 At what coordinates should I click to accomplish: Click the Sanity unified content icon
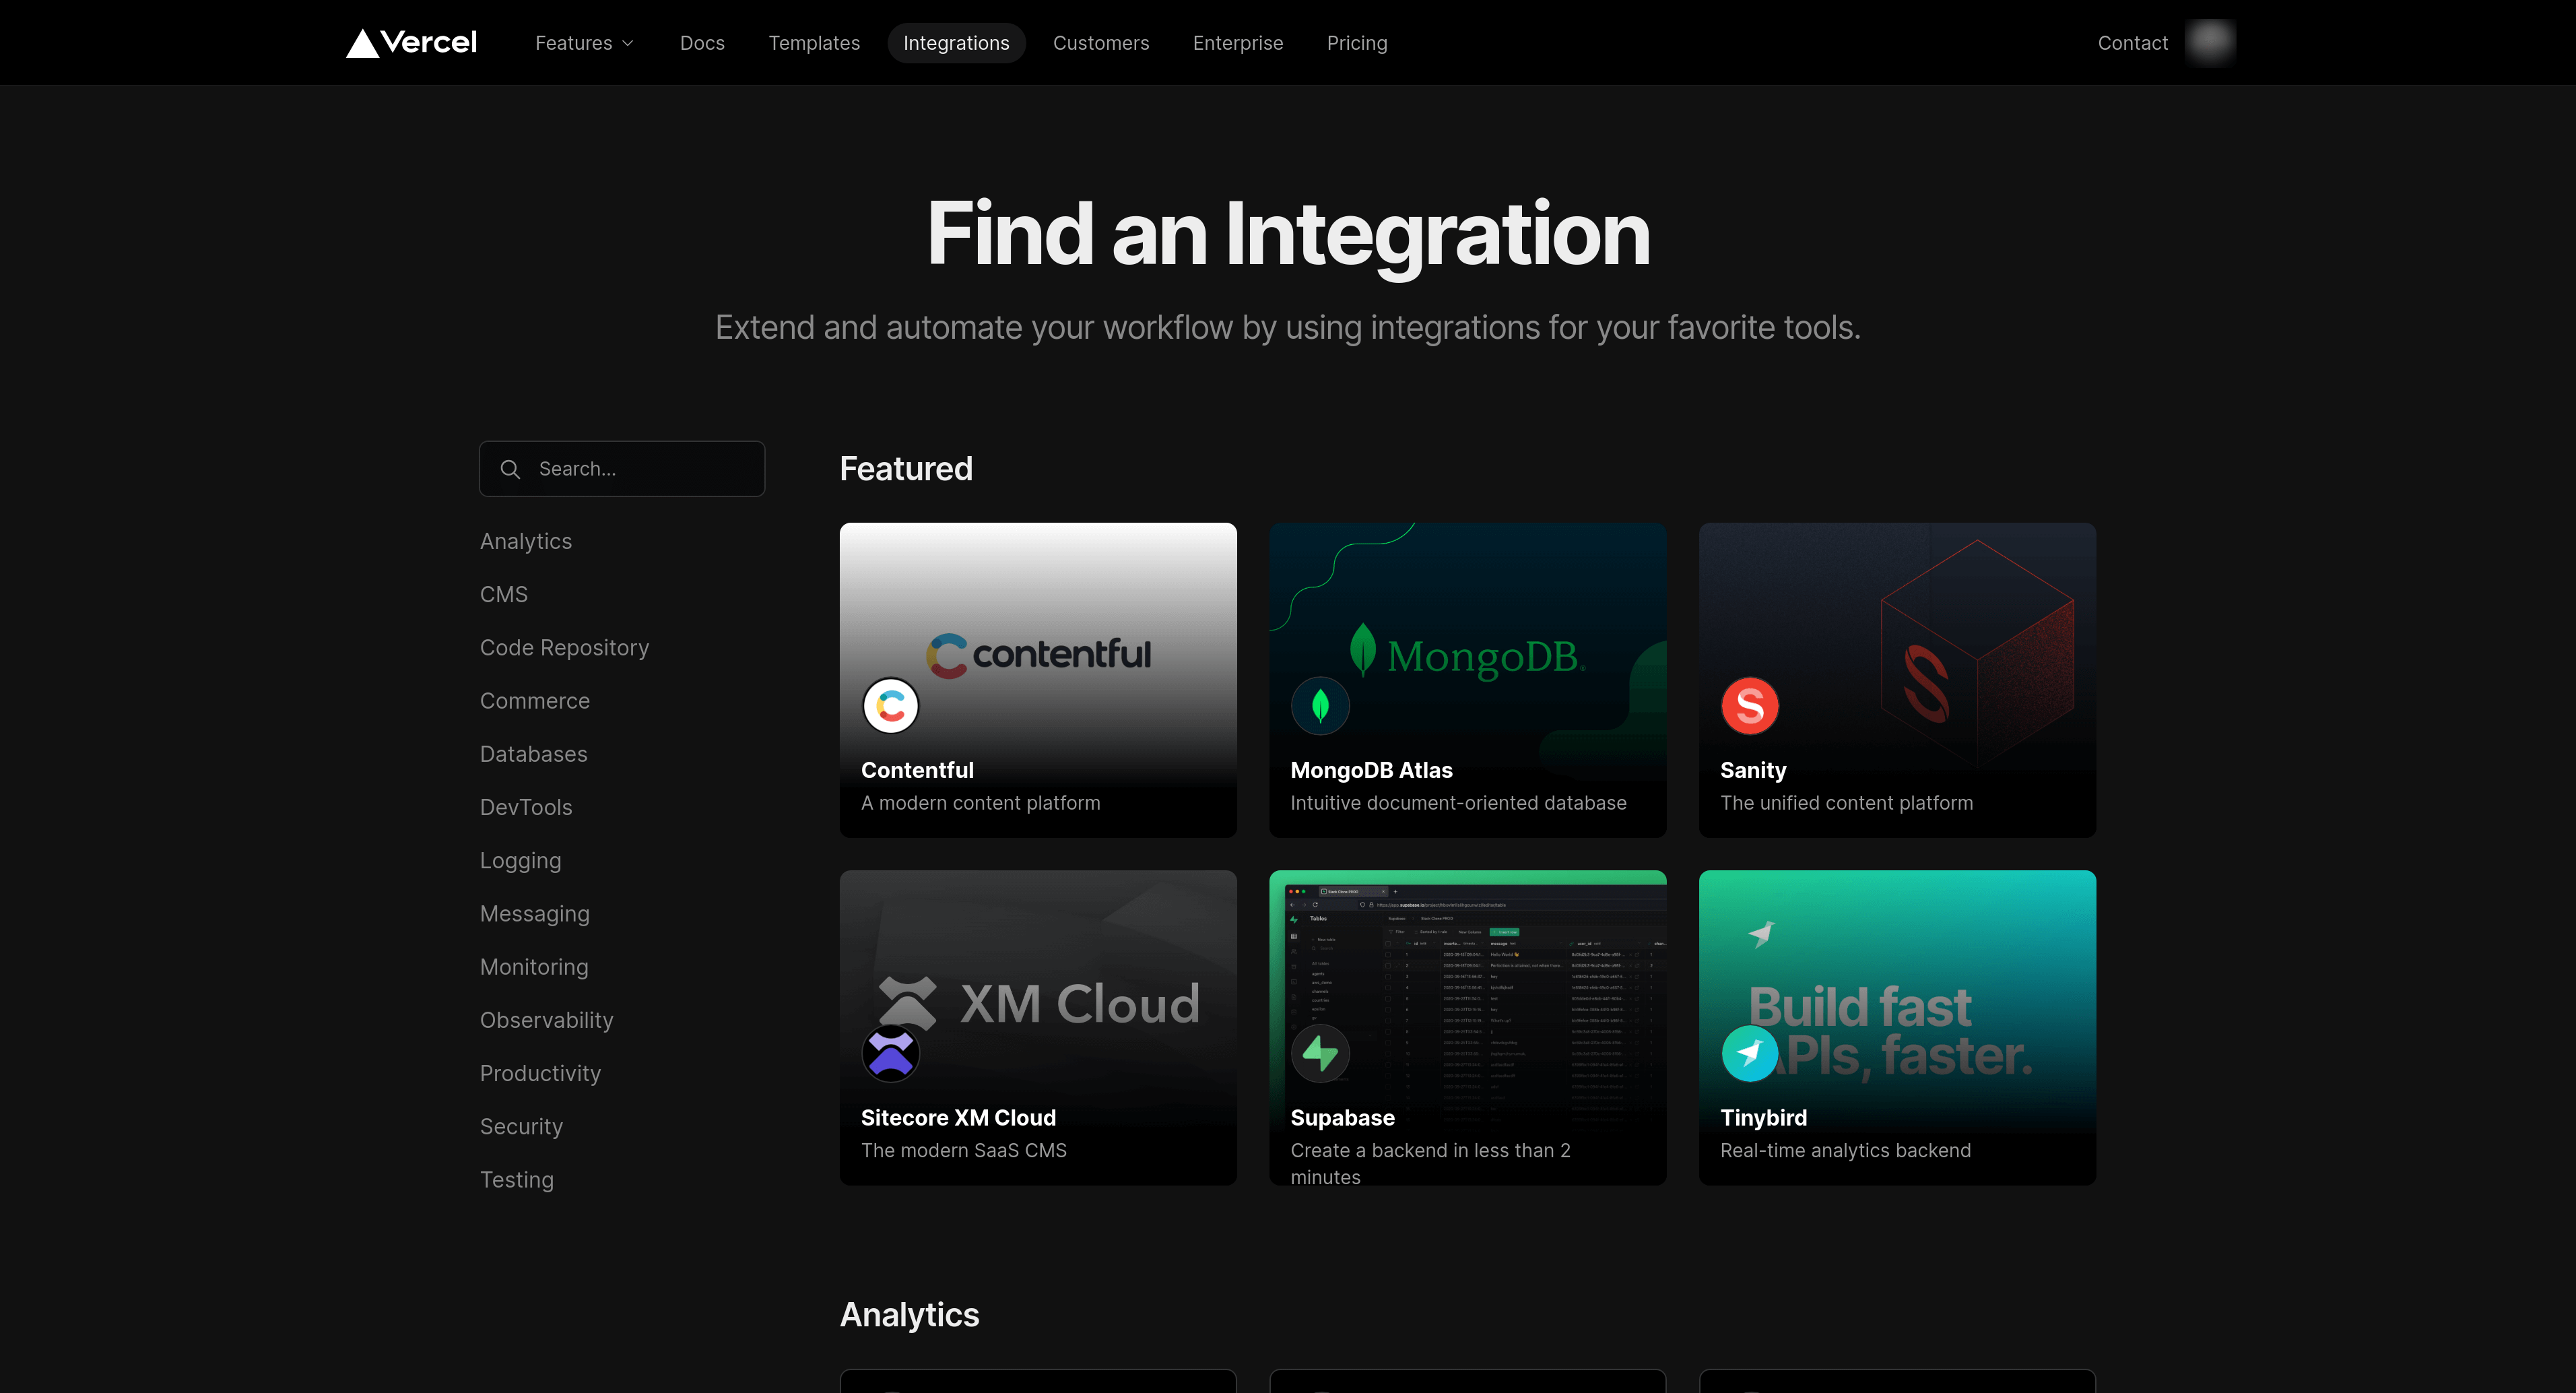point(1750,705)
